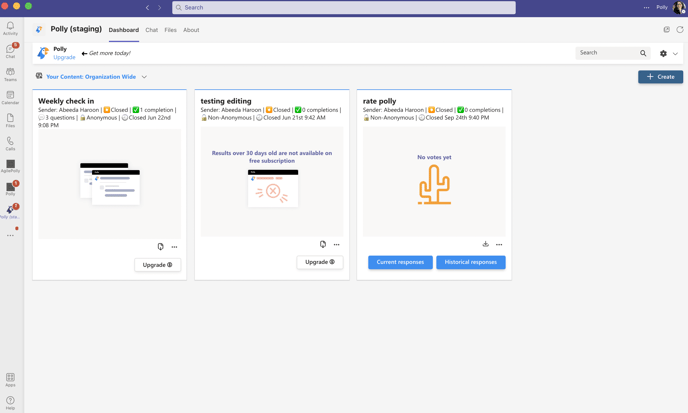Screen dimensions: 688x413
Task: Open the rate polly title
Action: point(380,101)
